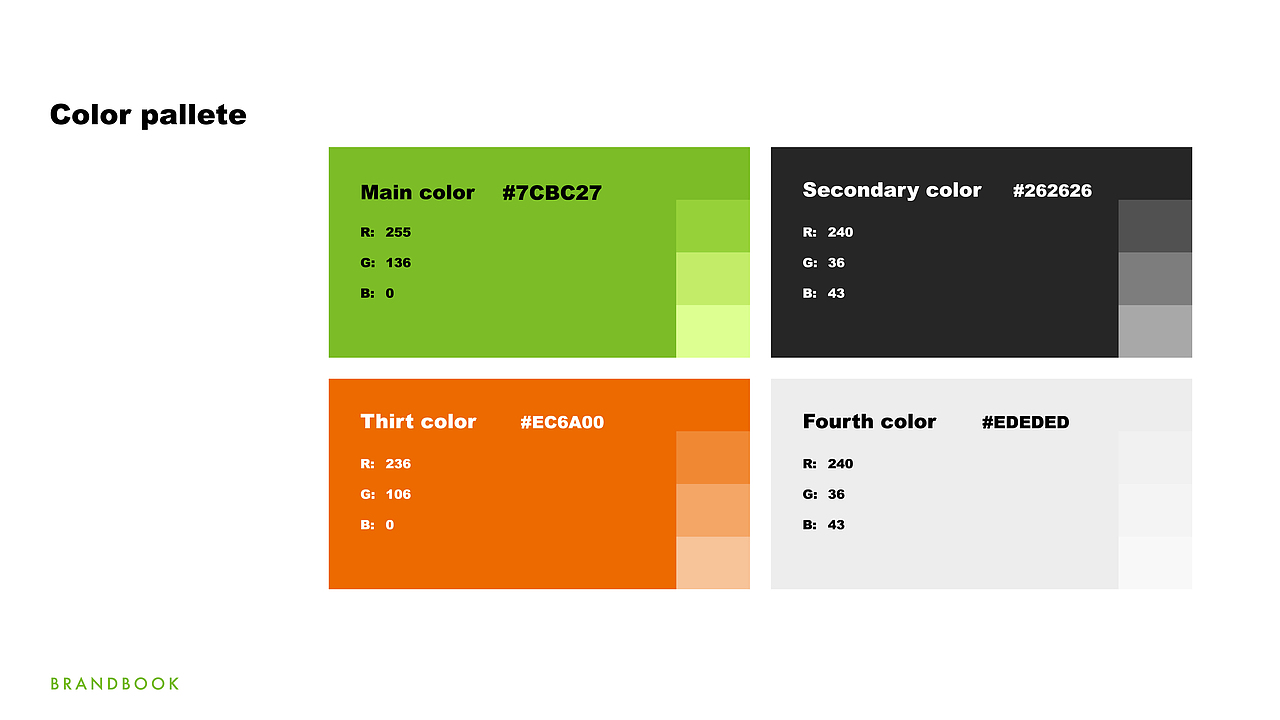The width and height of the screenshot is (1280, 720).
Task: Click the "Secondary color" label
Action: (x=892, y=190)
